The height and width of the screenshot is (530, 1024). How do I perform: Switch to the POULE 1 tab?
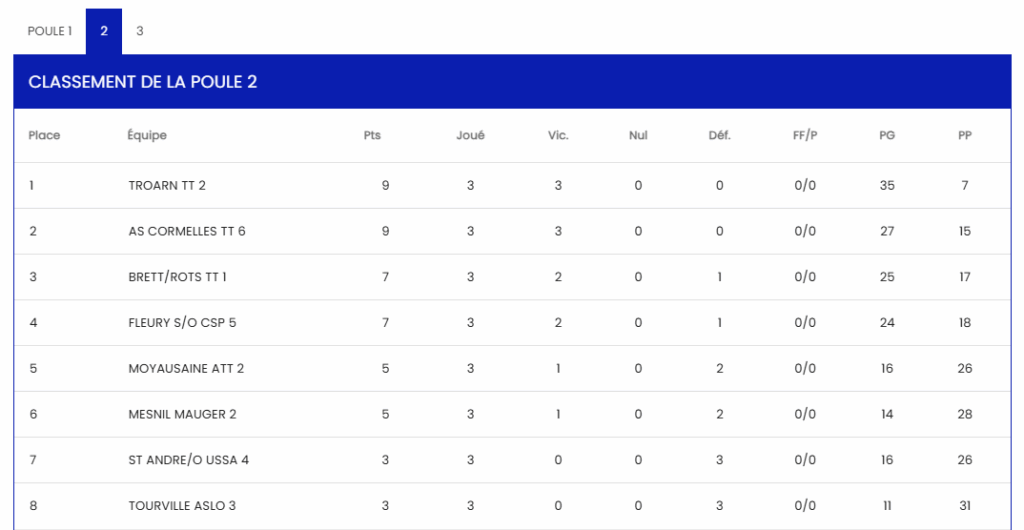pyautogui.click(x=50, y=31)
